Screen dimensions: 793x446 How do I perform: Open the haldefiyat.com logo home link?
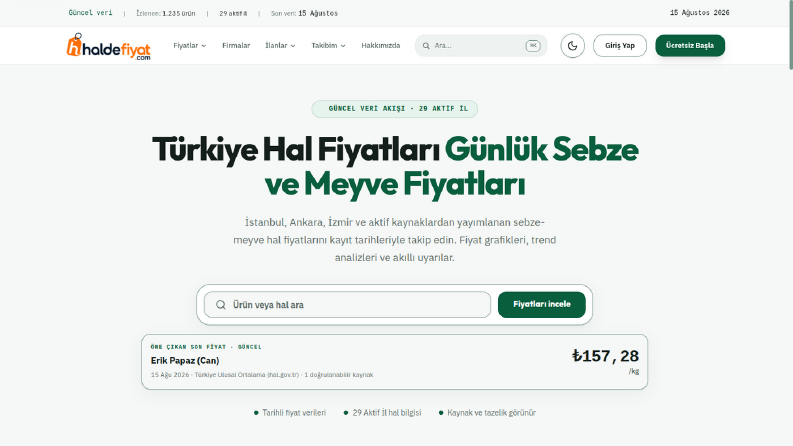[108, 47]
